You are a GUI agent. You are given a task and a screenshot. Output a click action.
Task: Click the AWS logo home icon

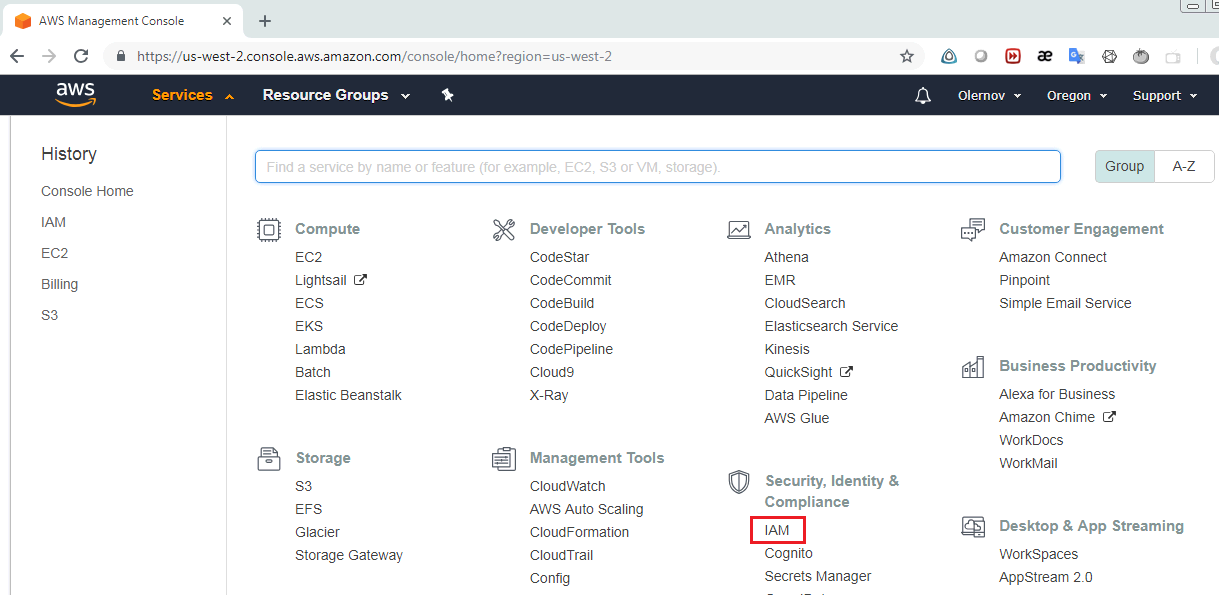pos(76,95)
